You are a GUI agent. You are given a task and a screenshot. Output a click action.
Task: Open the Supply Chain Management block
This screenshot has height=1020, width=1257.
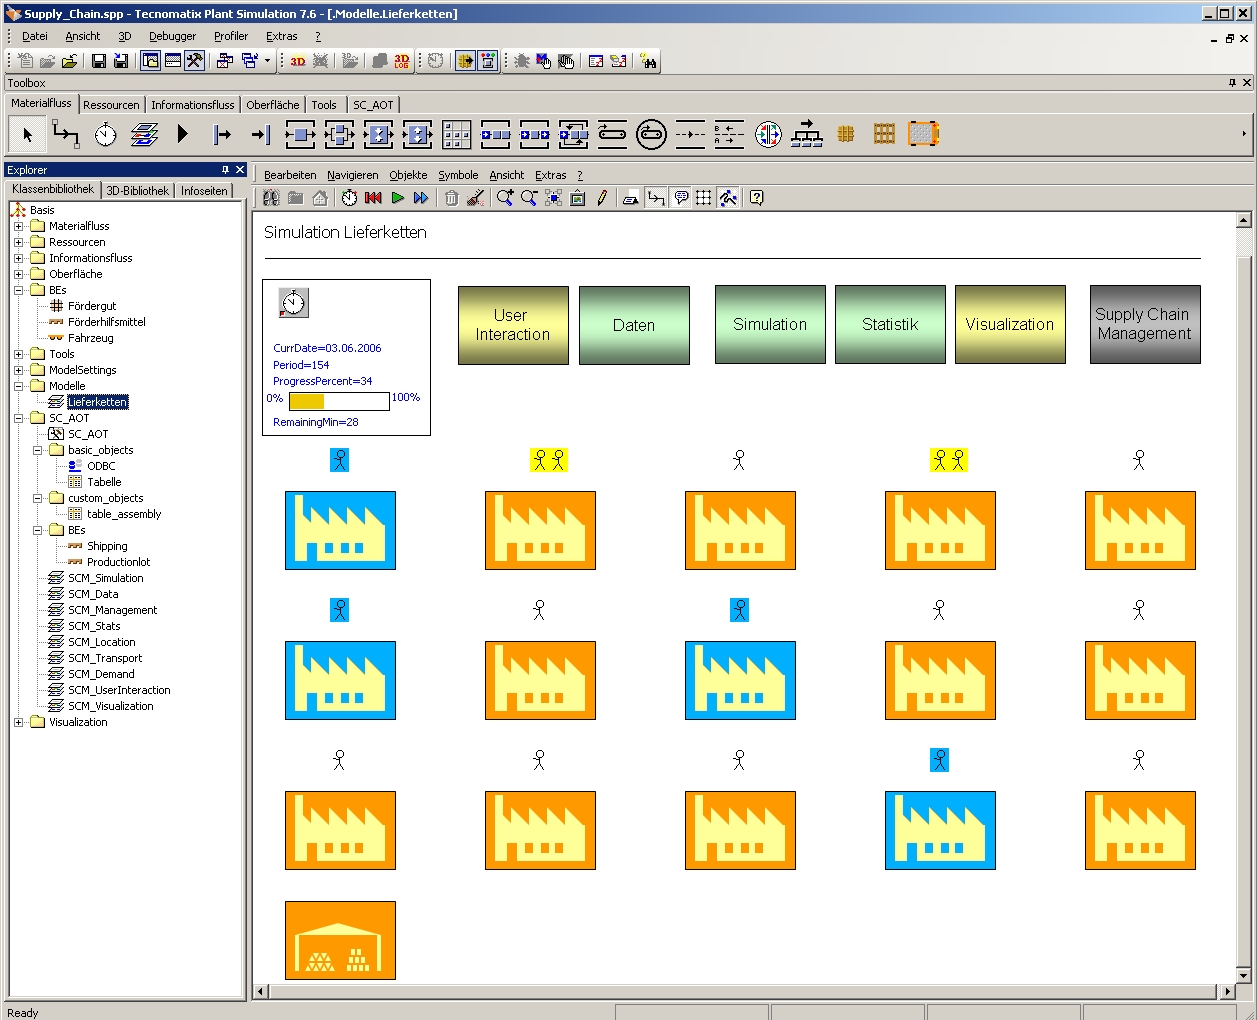[x=1144, y=324]
